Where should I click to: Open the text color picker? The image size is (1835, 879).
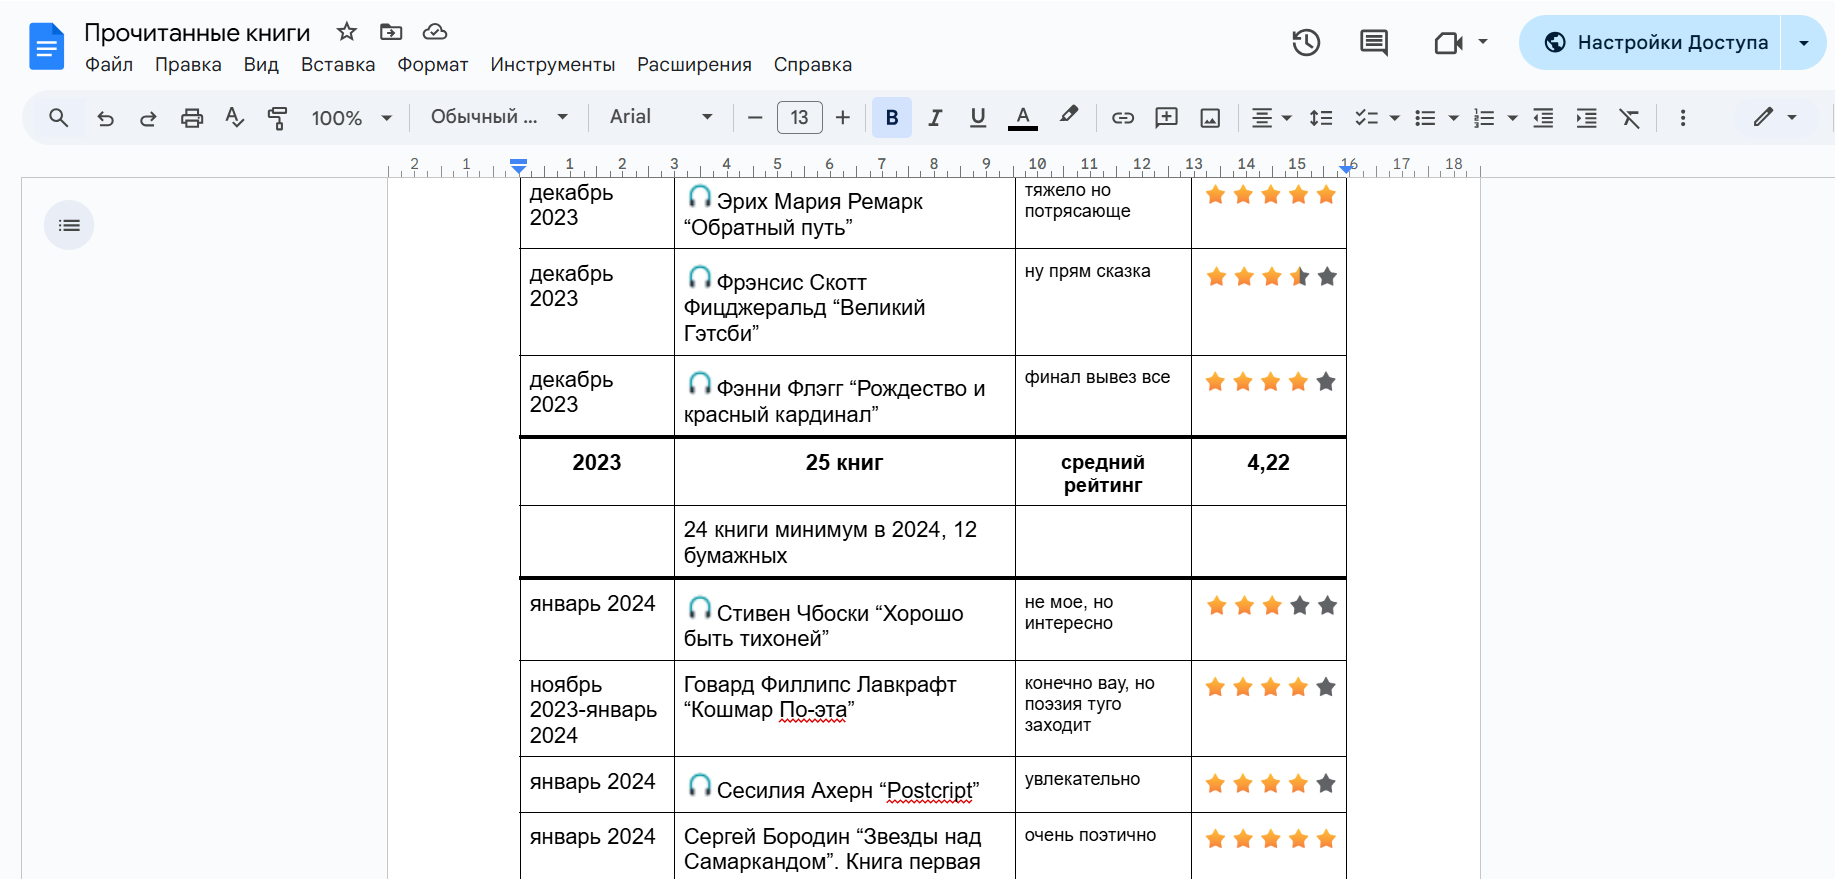[x=1022, y=118]
